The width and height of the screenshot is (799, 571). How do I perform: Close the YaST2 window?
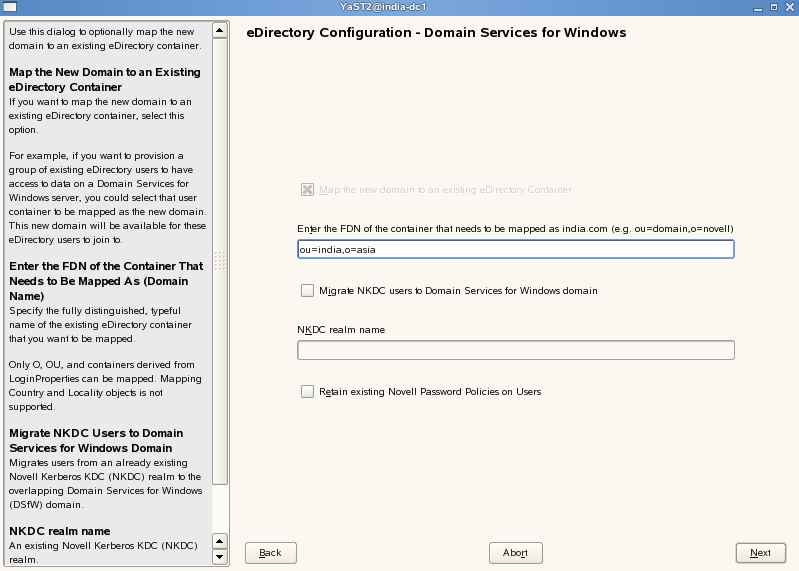[x=789, y=9]
